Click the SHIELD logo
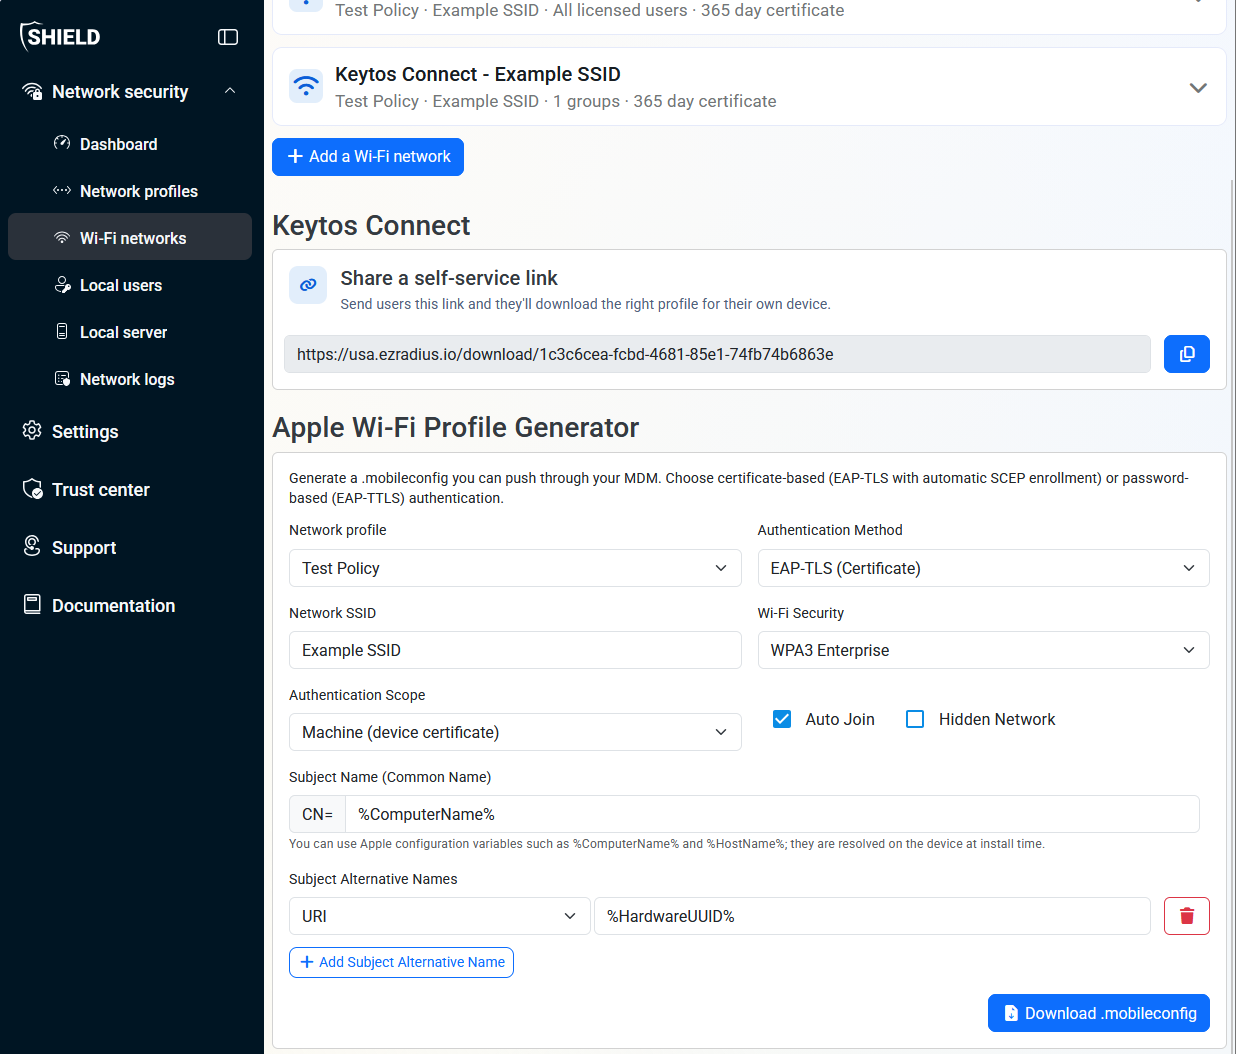Image resolution: width=1236 pixels, height=1054 pixels. pyautogui.click(x=60, y=37)
